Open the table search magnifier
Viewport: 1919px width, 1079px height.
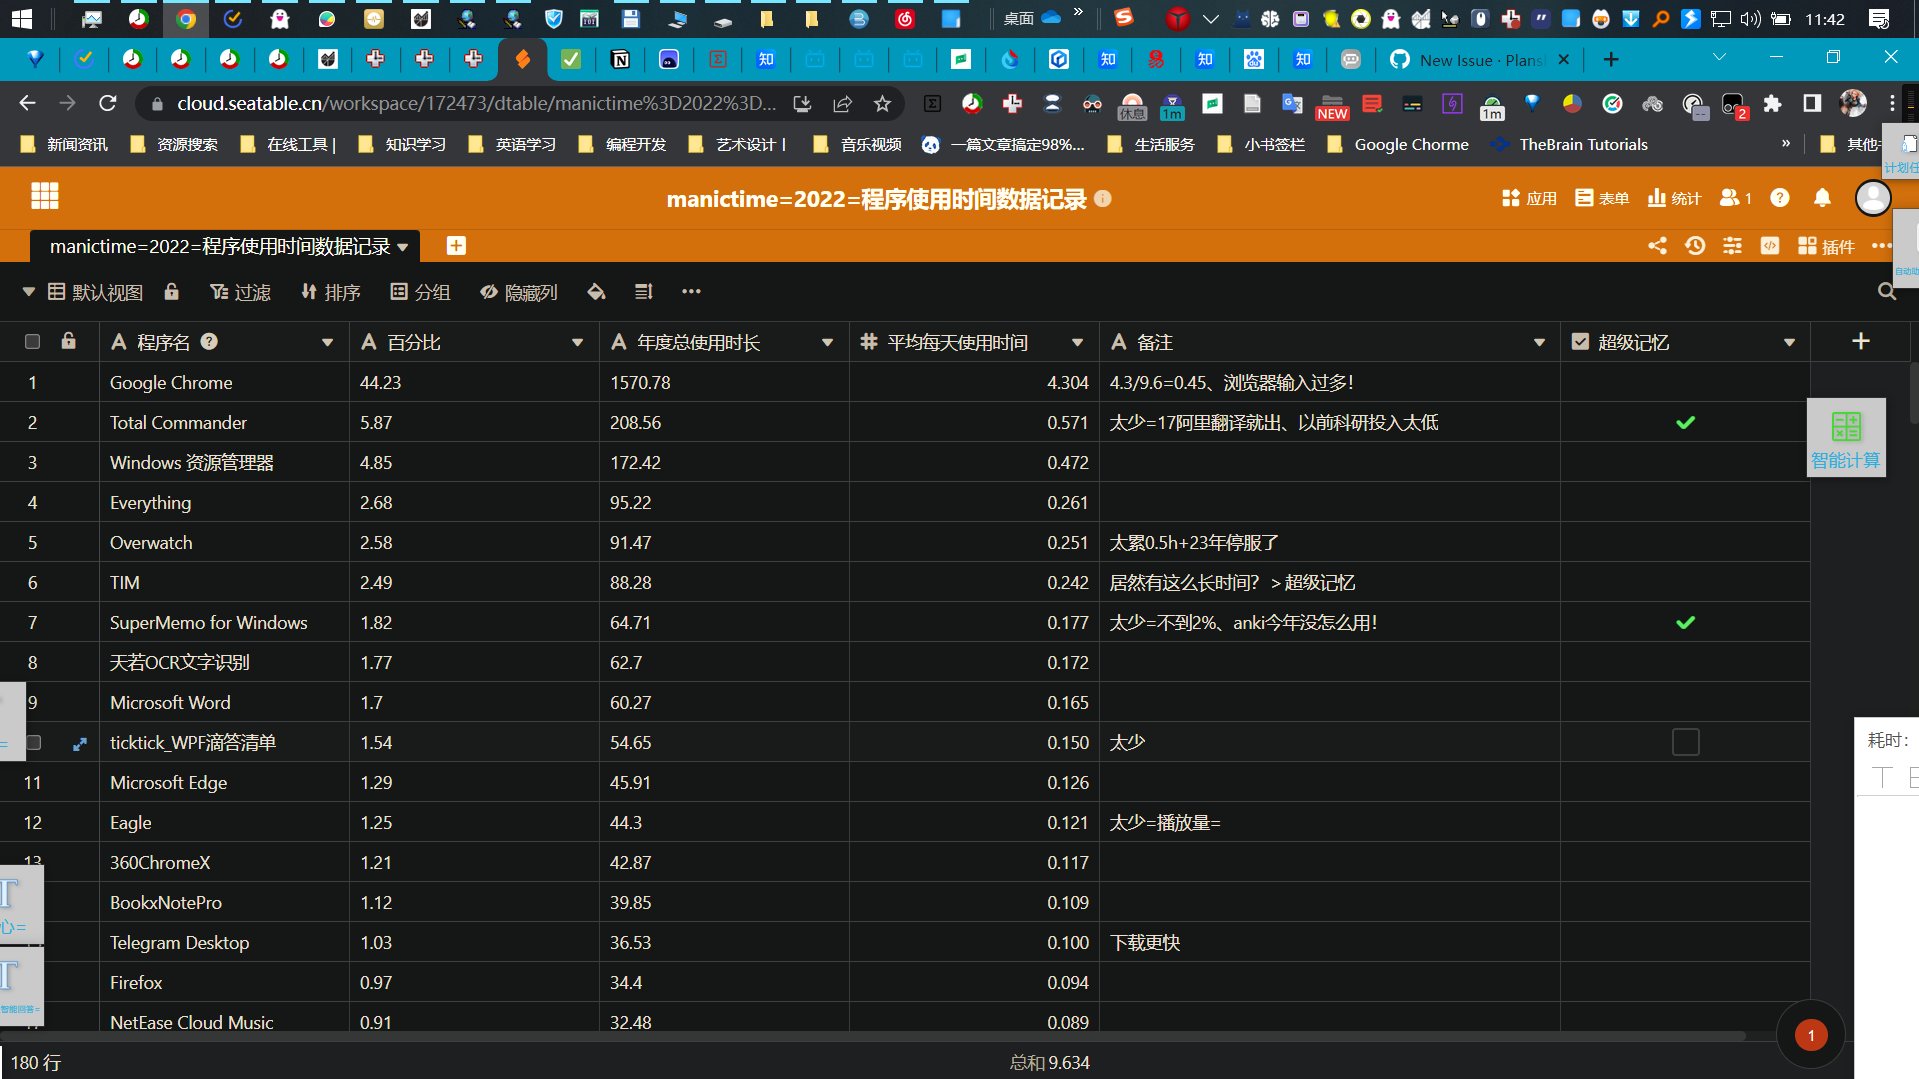click(x=1887, y=291)
